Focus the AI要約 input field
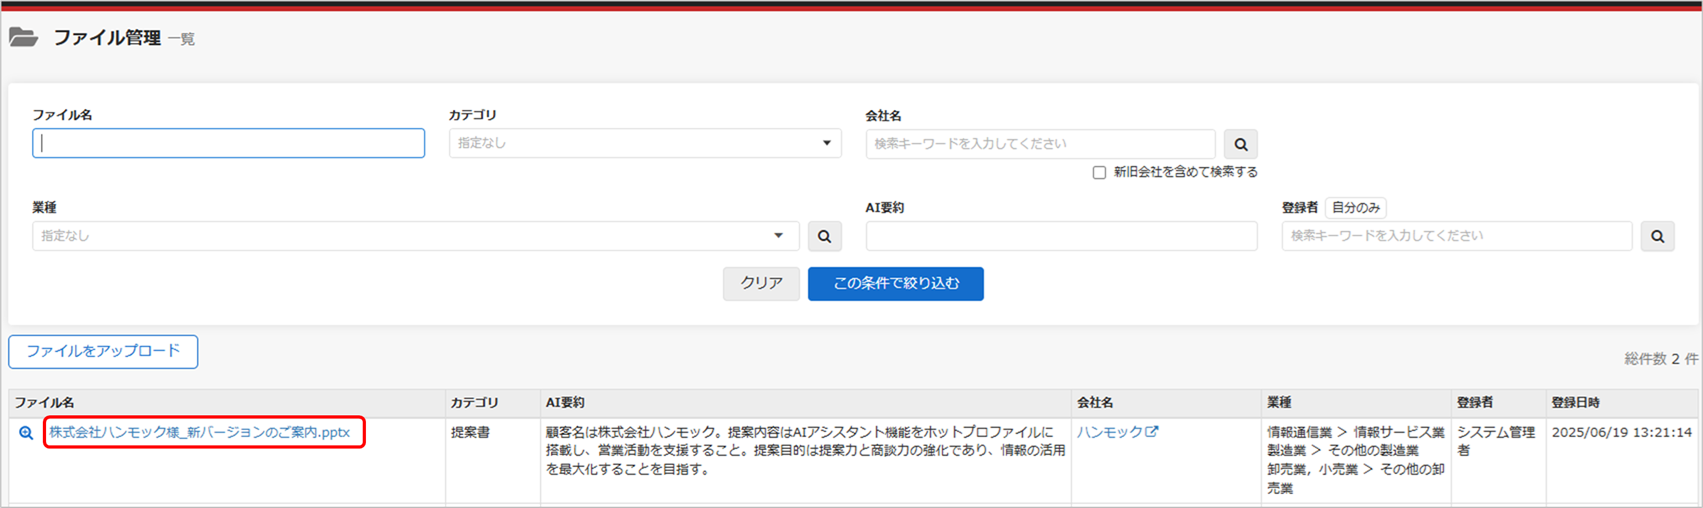1703x508 pixels. click(x=1061, y=236)
